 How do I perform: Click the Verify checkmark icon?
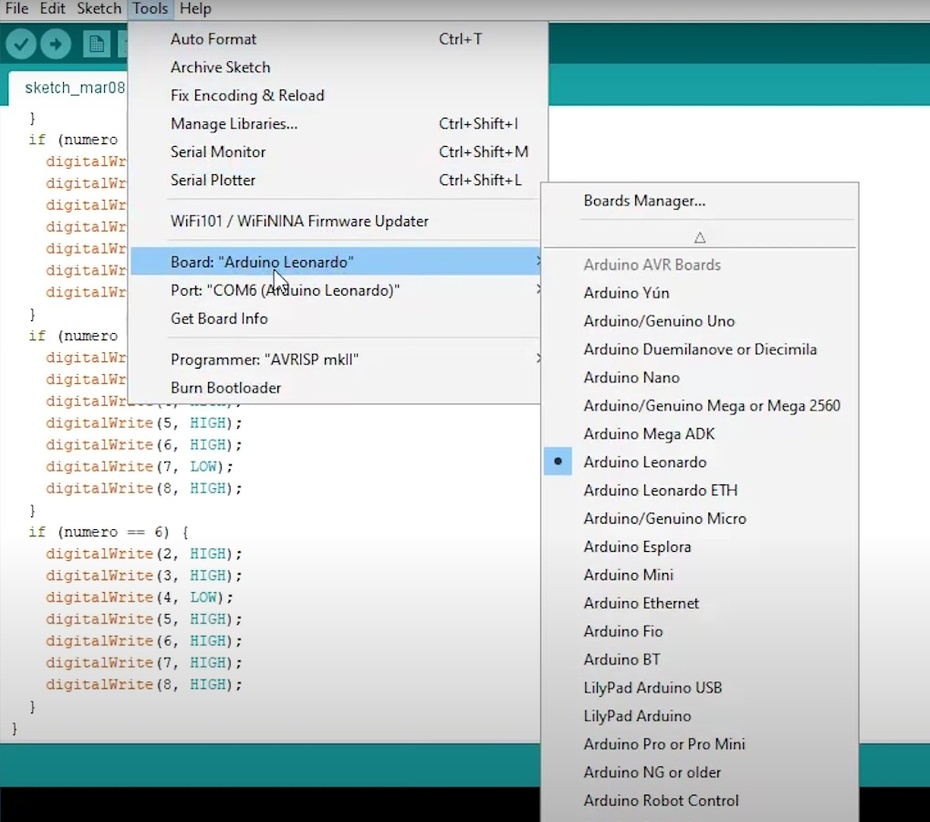pyautogui.click(x=21, y=44)
